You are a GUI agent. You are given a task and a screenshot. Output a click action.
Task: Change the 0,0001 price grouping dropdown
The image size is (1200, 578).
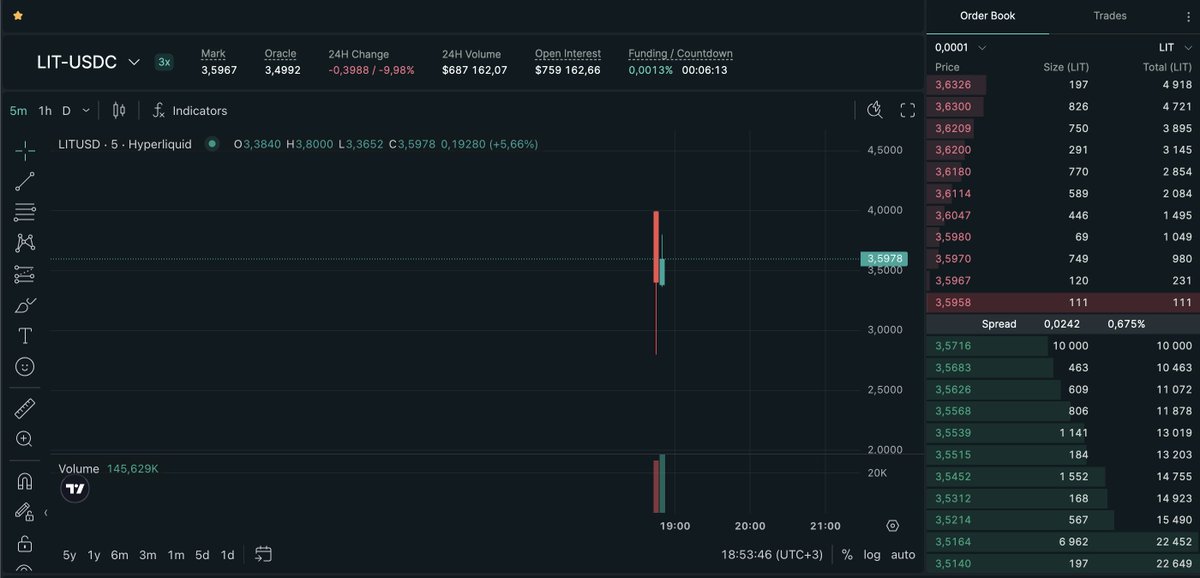tap(961, 47)
